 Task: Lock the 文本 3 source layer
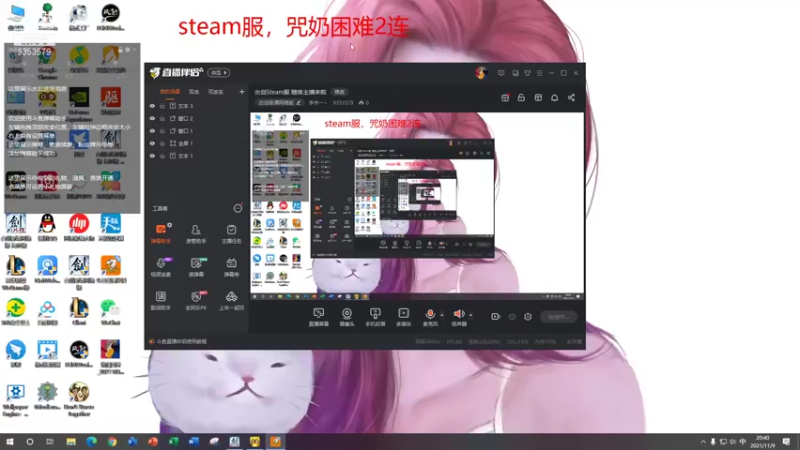point(162,106)
